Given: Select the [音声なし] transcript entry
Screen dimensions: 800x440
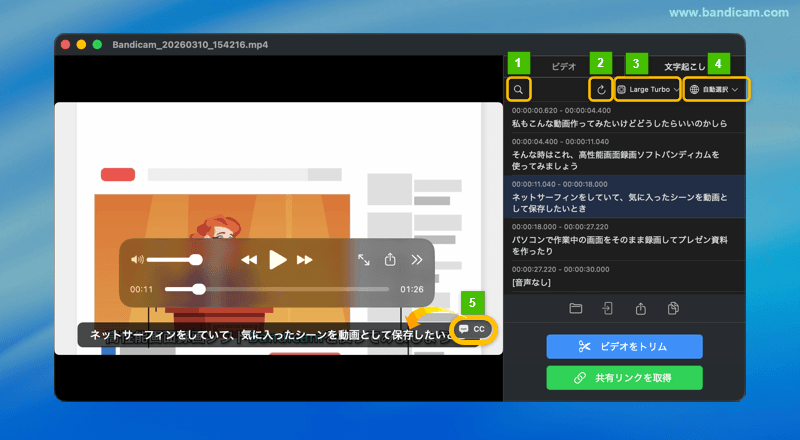Looking at the screenshot, I should tap(624, 277).
